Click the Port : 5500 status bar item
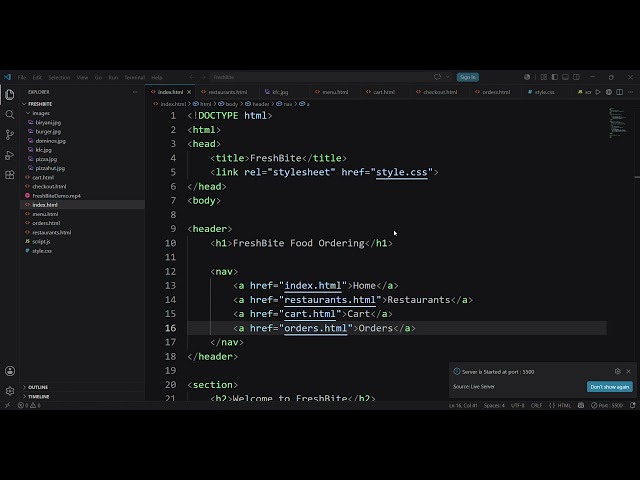Viewport: 640px width, 480px height. pos(607,406)
